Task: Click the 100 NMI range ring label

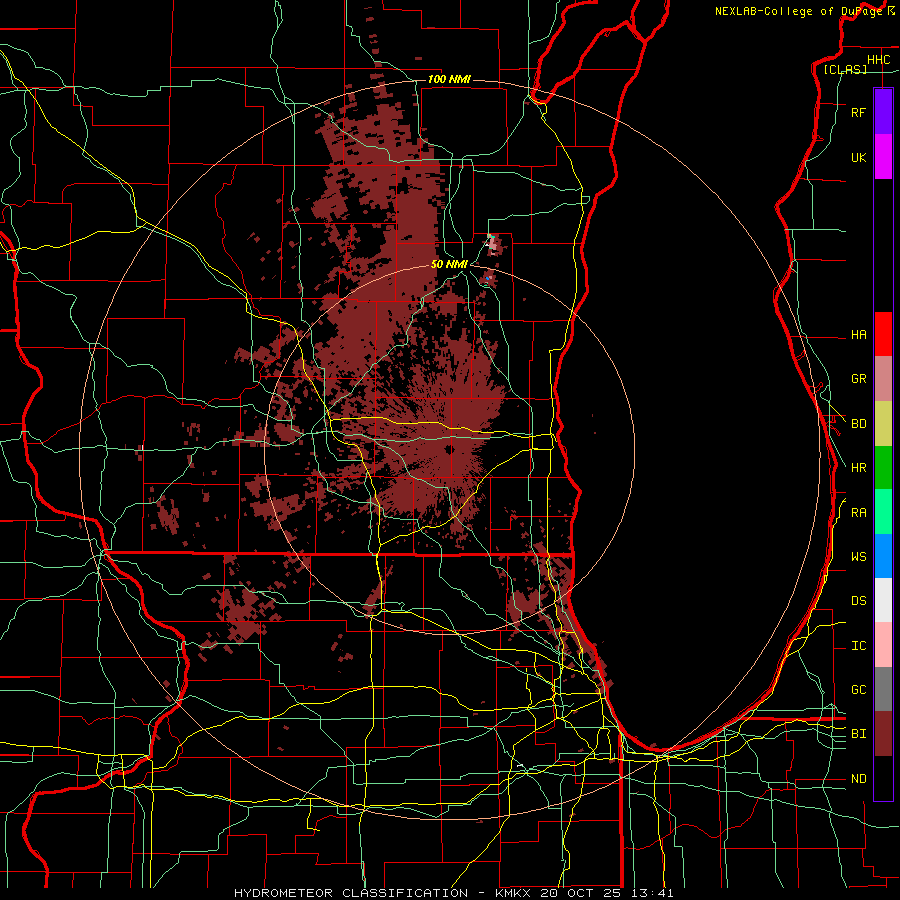Action: (449, 79)
